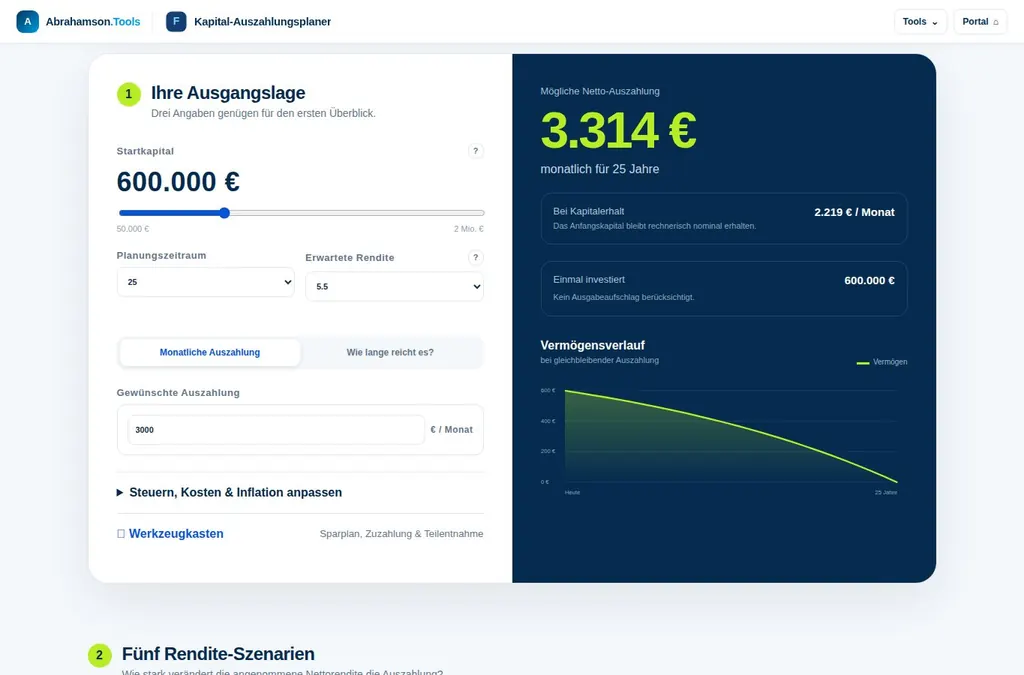Click the Werkzeugkasten icon

(121, 534)
